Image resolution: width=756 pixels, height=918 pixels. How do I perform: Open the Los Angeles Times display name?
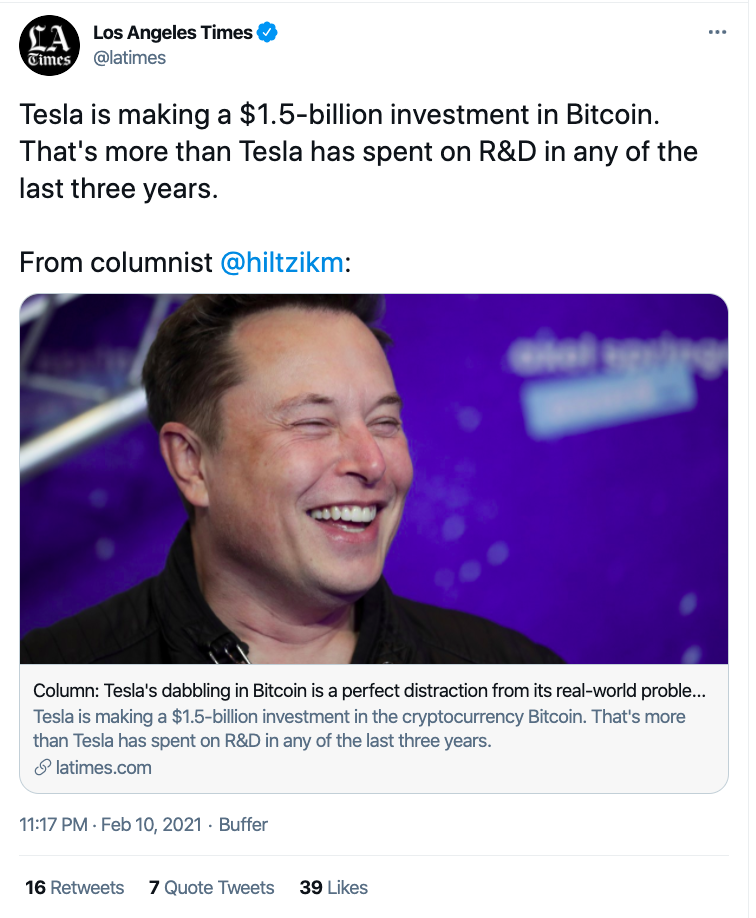click(x=172, y=33)
